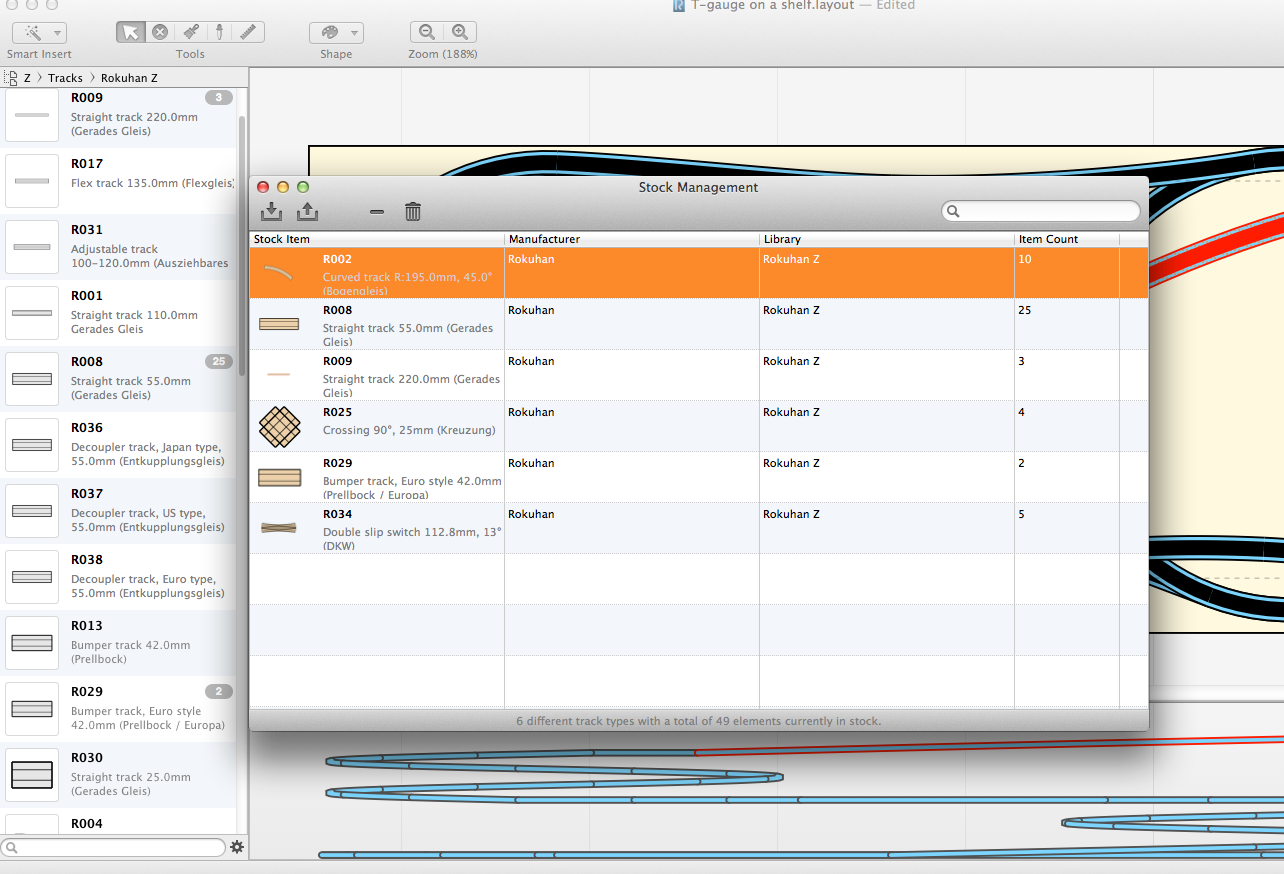
Task: Select the ruler measure tool
Action: [x=248, y=32]
